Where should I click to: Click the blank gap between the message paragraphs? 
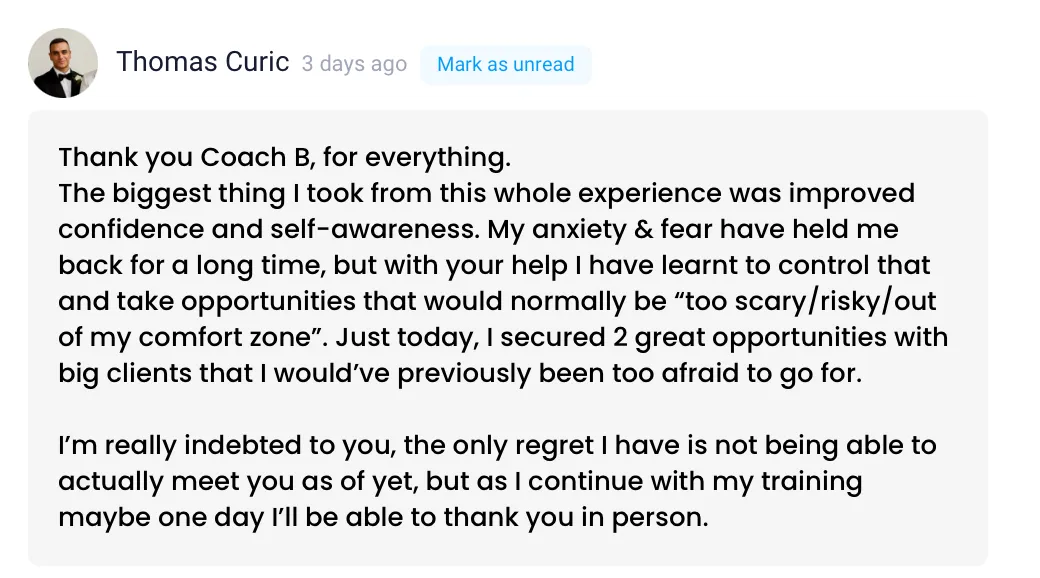507,409
